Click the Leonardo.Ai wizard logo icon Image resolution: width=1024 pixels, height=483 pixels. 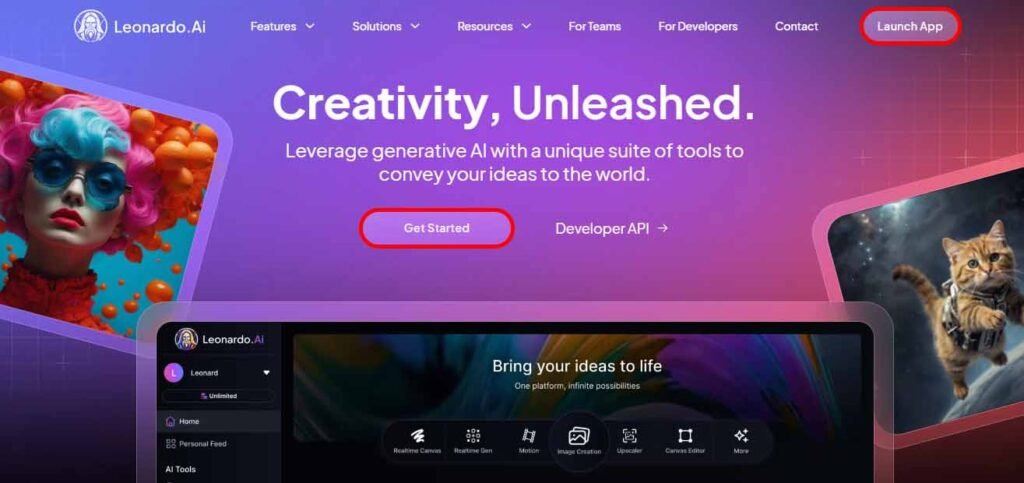[90, 26]
